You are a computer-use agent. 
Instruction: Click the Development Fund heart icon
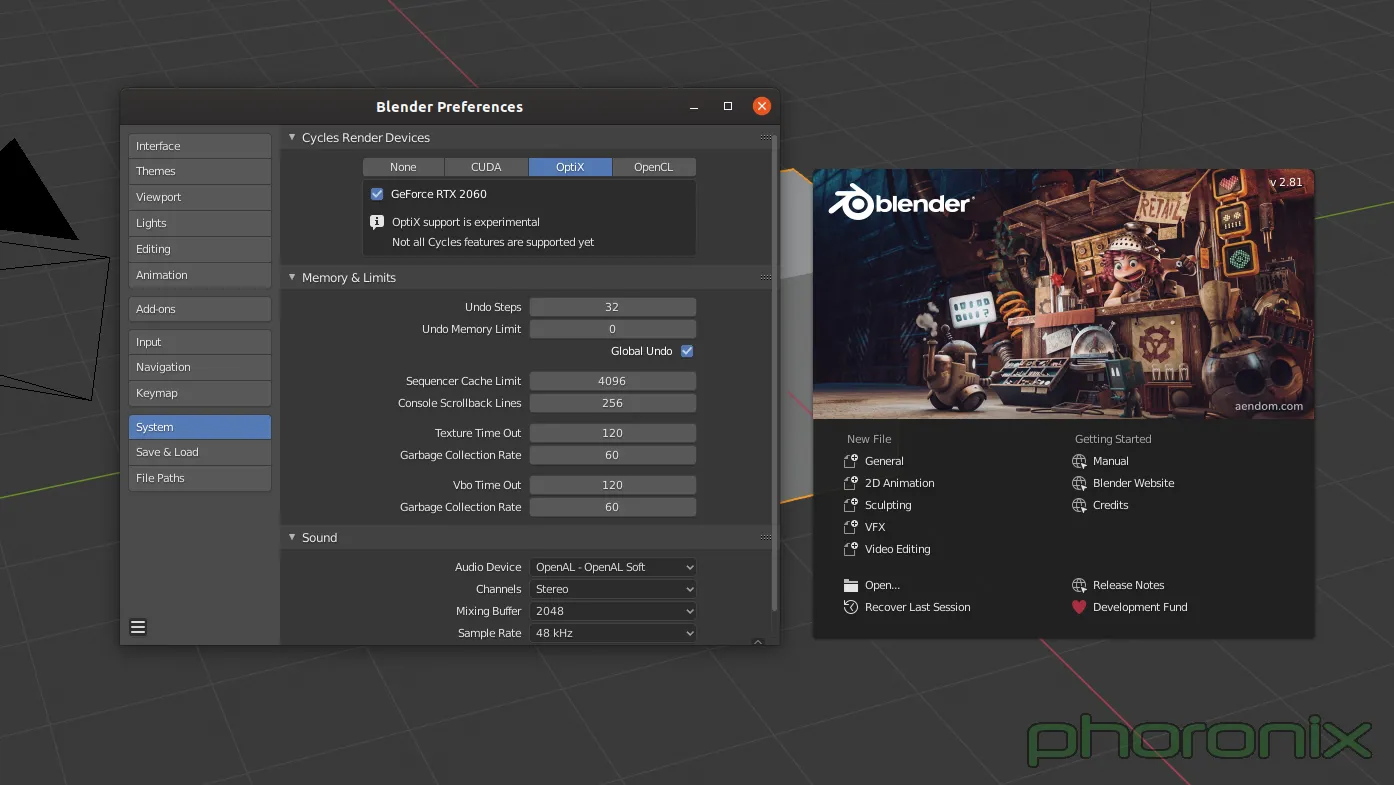[x=1079, y=607]
